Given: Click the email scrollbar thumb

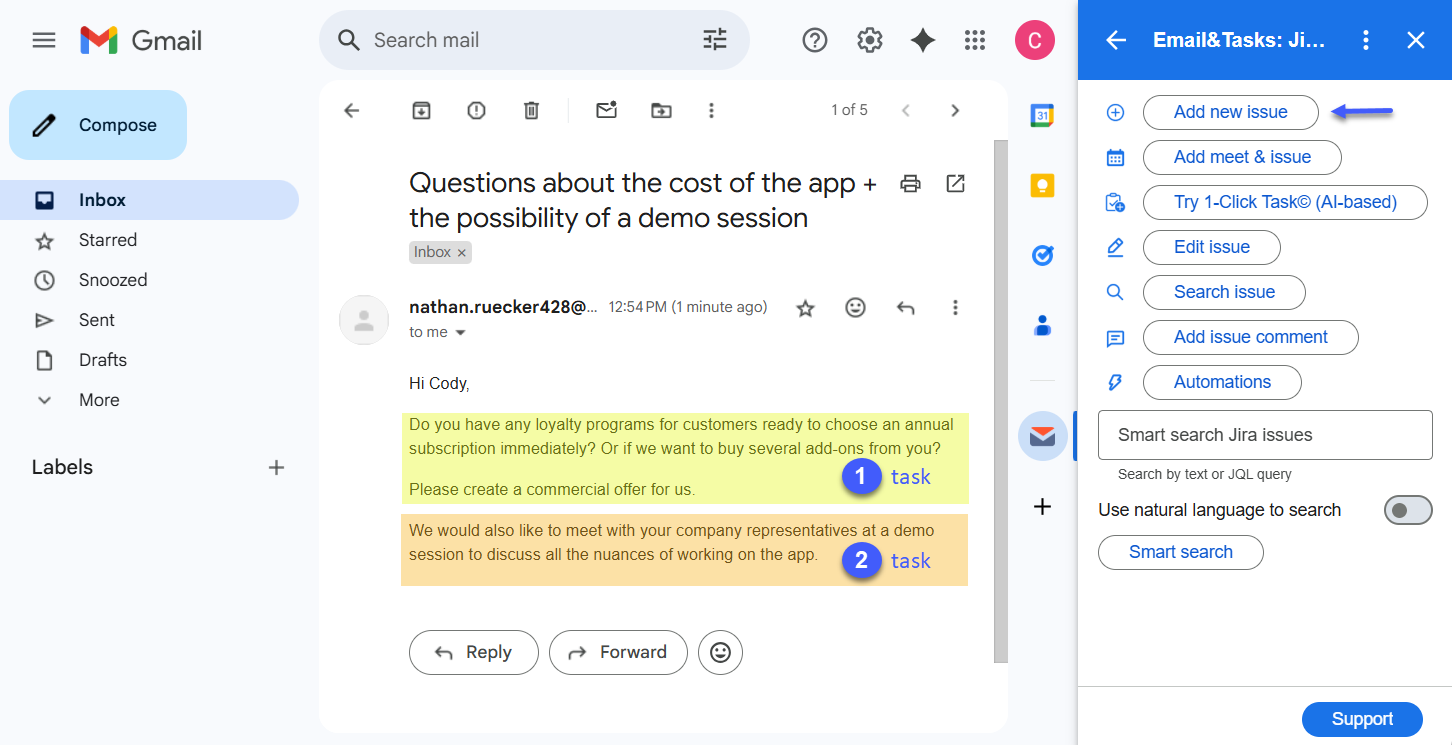Looking at the screenshot, I should click(x=1000, y=400).
